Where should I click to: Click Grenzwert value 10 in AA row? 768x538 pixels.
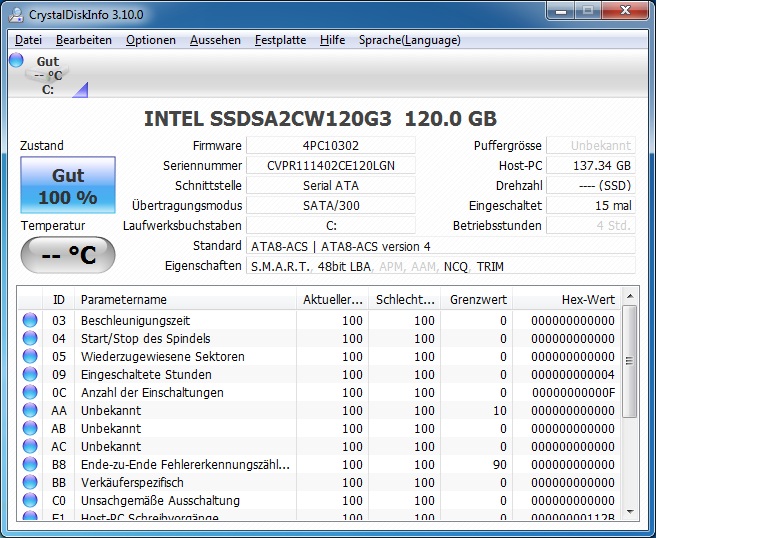(500, 411)
